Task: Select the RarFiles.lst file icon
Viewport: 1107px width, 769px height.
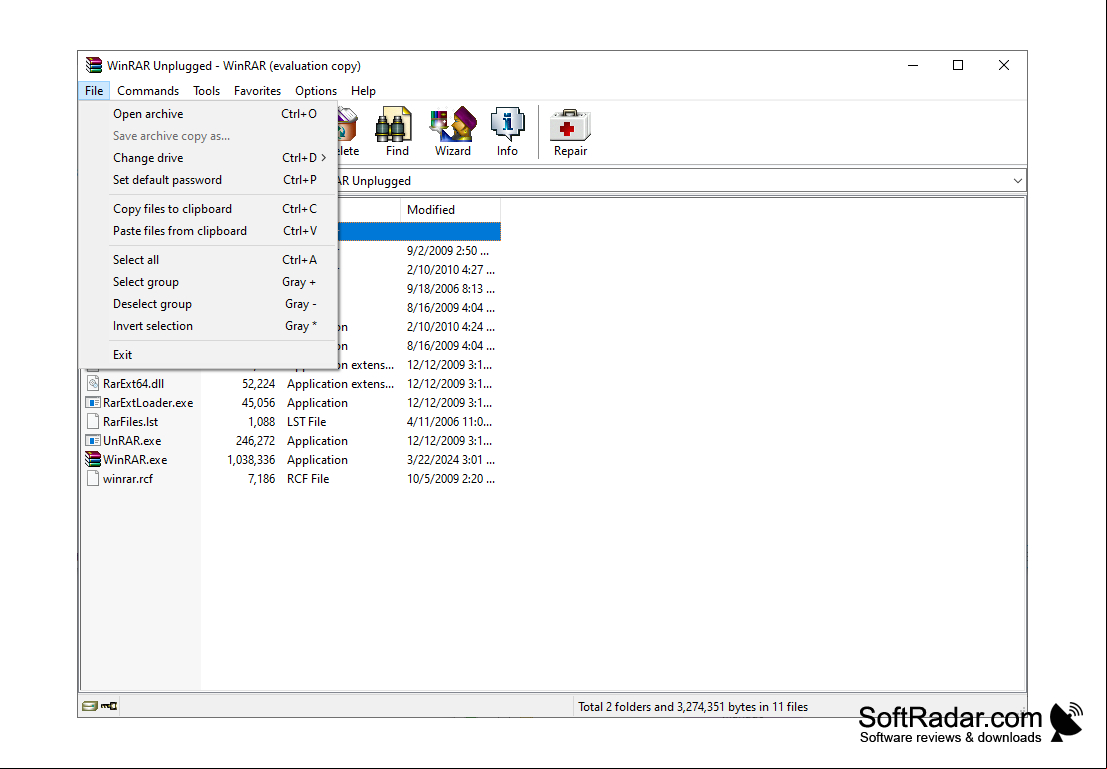Action: tap(92, 422)
